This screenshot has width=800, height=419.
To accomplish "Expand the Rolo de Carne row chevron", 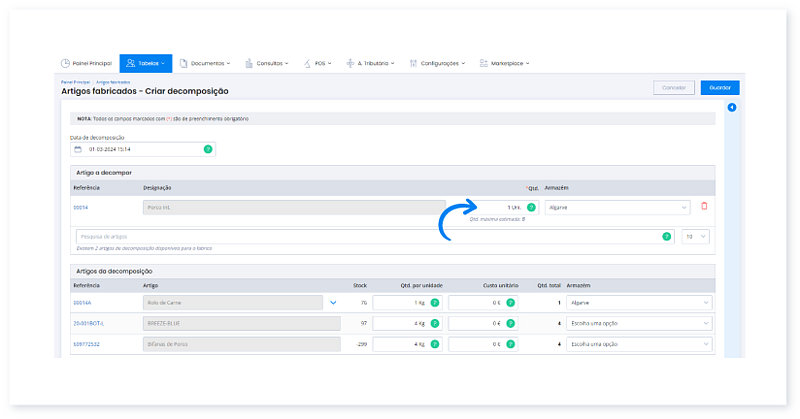I will [333, 302].
